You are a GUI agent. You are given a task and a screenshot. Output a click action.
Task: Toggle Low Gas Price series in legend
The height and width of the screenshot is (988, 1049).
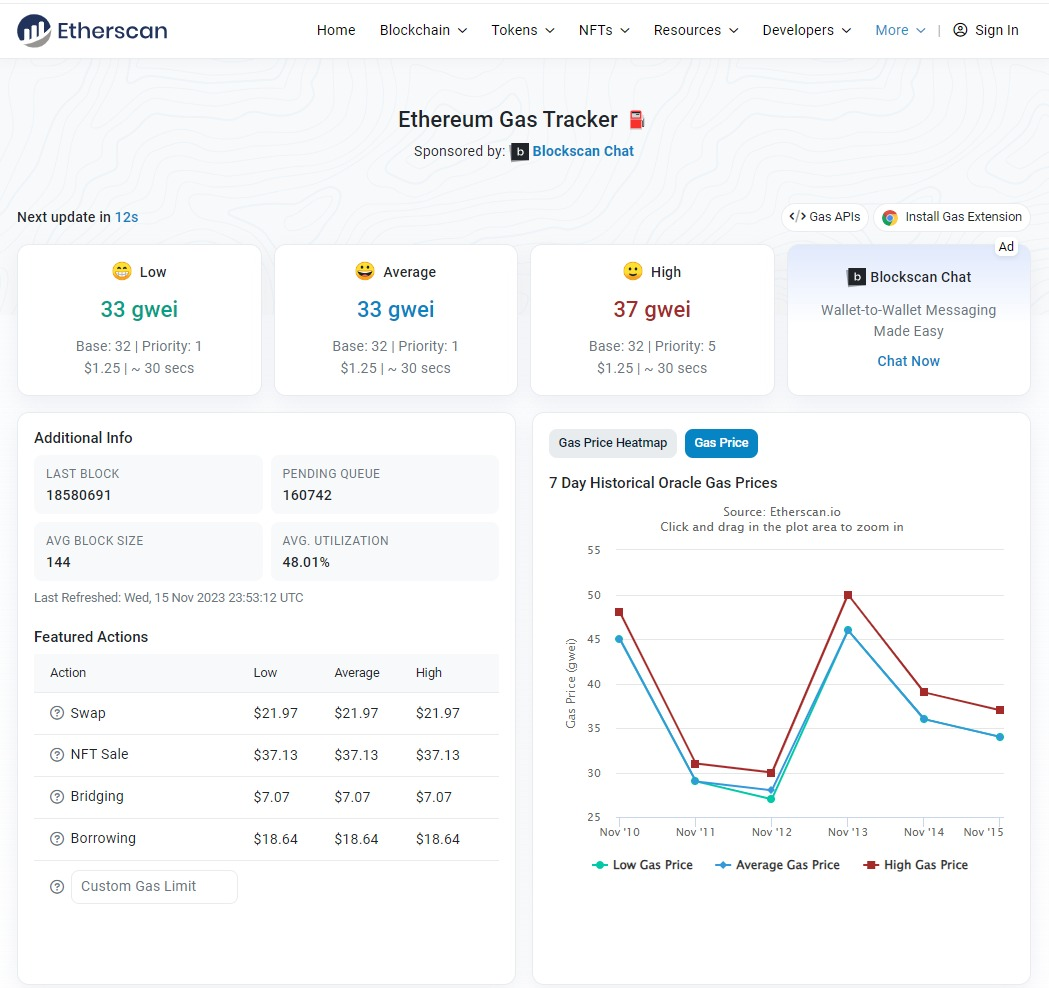pyautogui.click(x=643, y=865)
